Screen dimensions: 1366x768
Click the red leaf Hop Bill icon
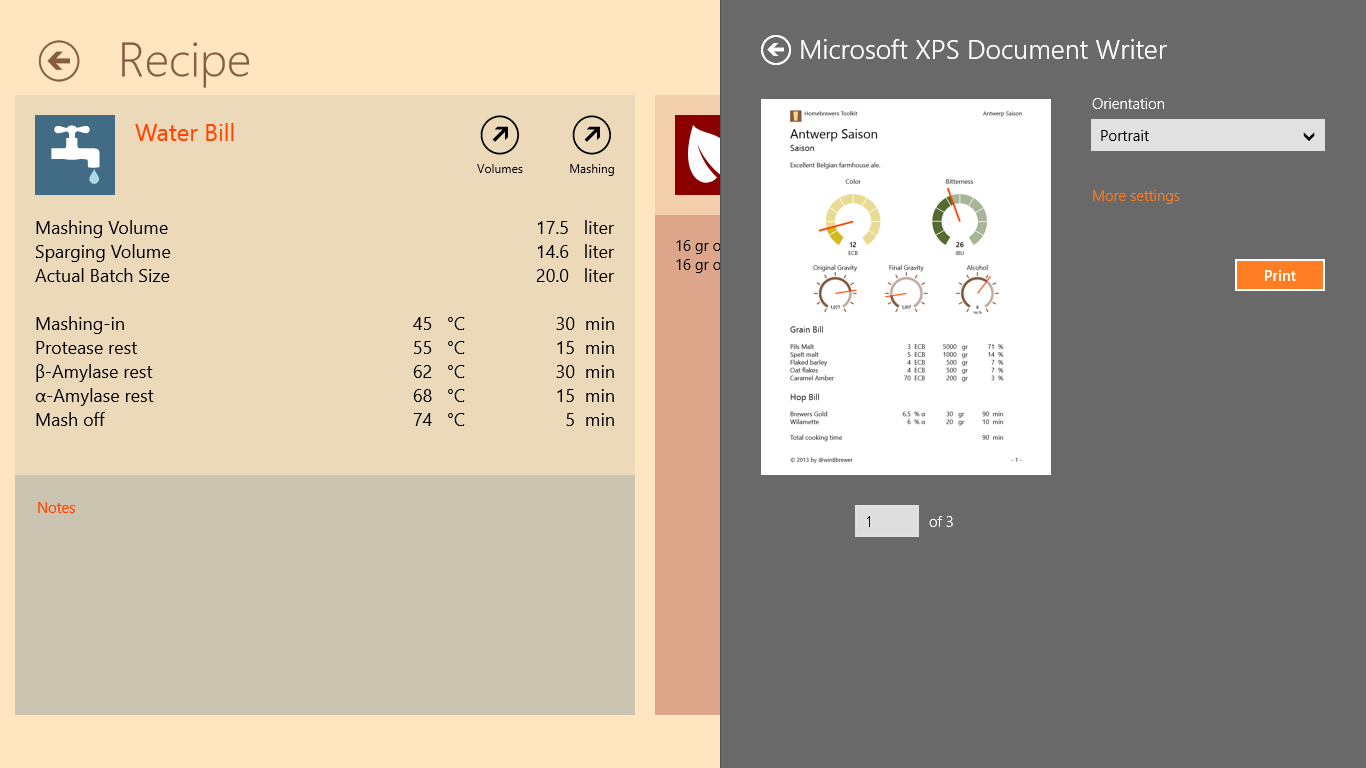tap(697, 155)
